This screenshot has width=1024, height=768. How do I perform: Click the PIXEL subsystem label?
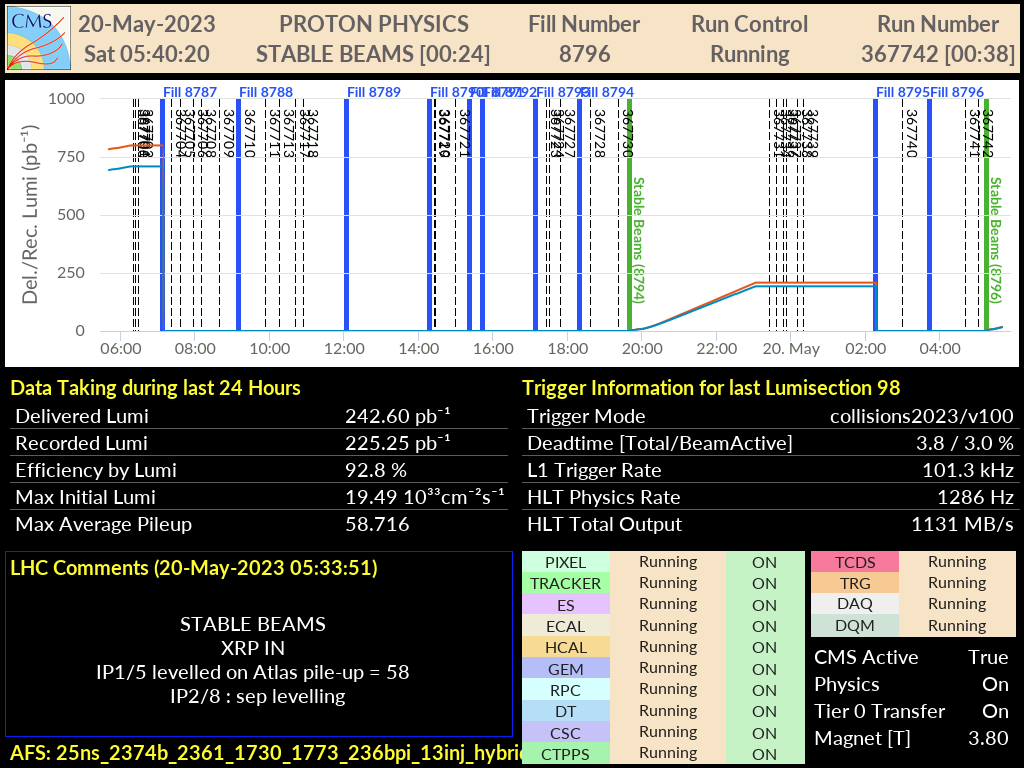pyautogui.click(x=566, y=562)
